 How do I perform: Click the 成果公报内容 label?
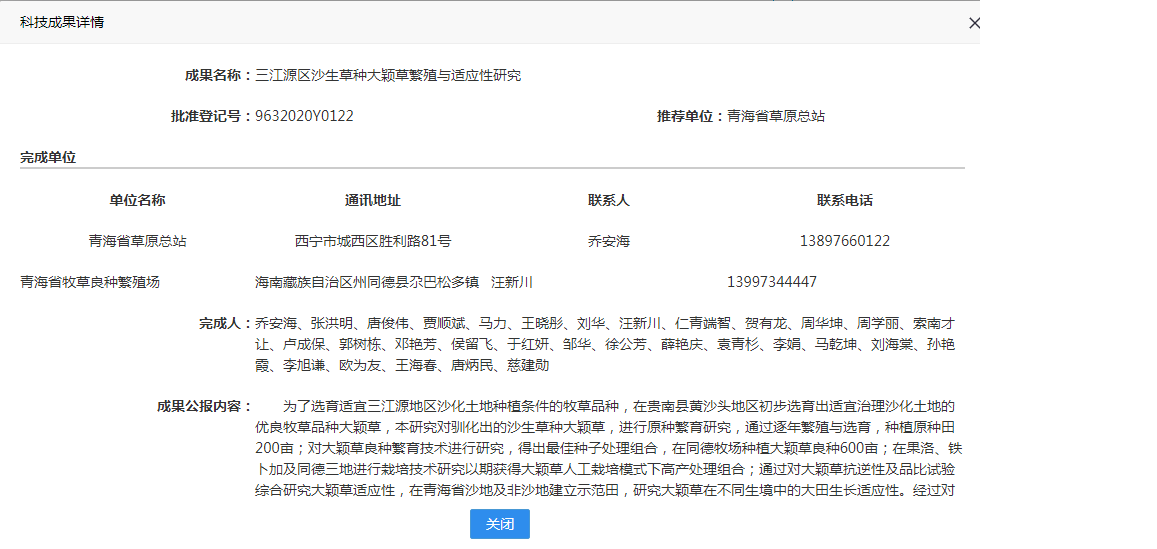click(x=204, y=406)
